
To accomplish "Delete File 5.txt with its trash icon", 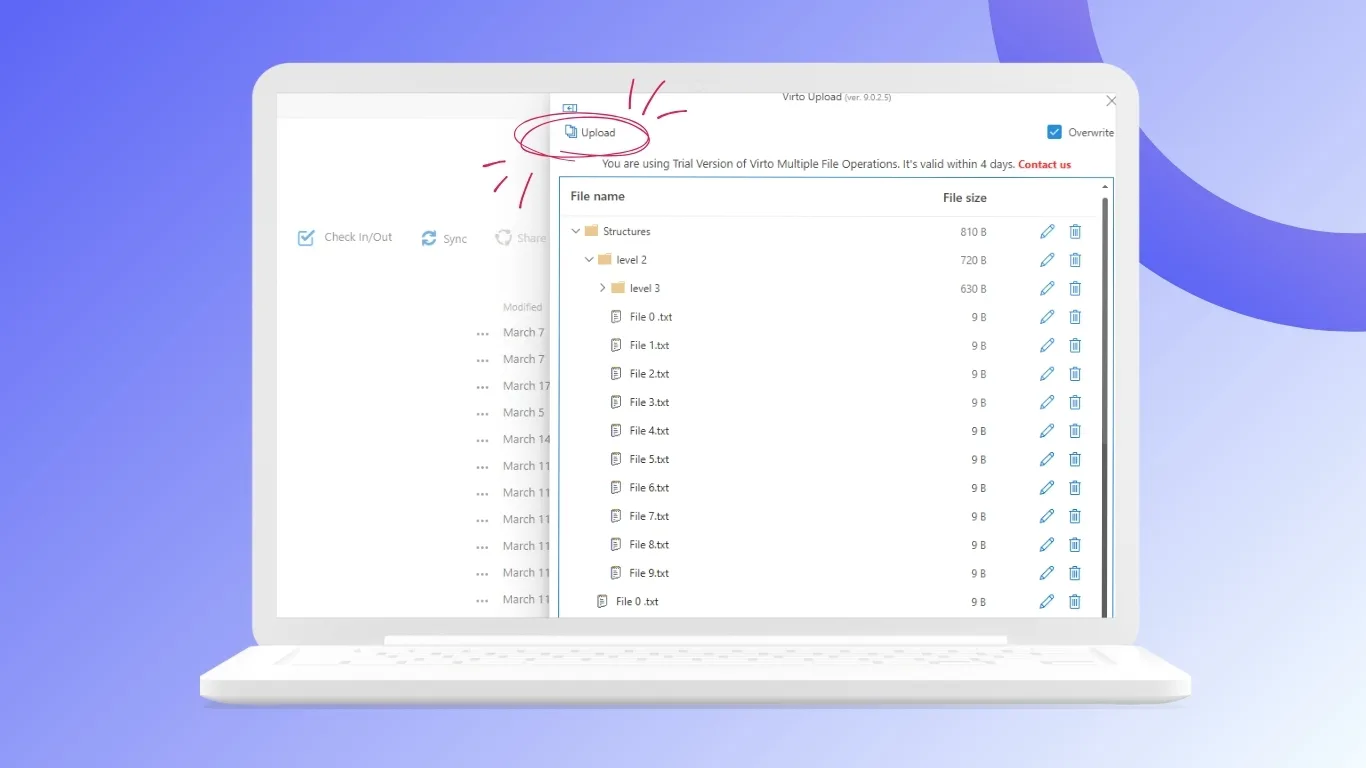I will 1075,459.
